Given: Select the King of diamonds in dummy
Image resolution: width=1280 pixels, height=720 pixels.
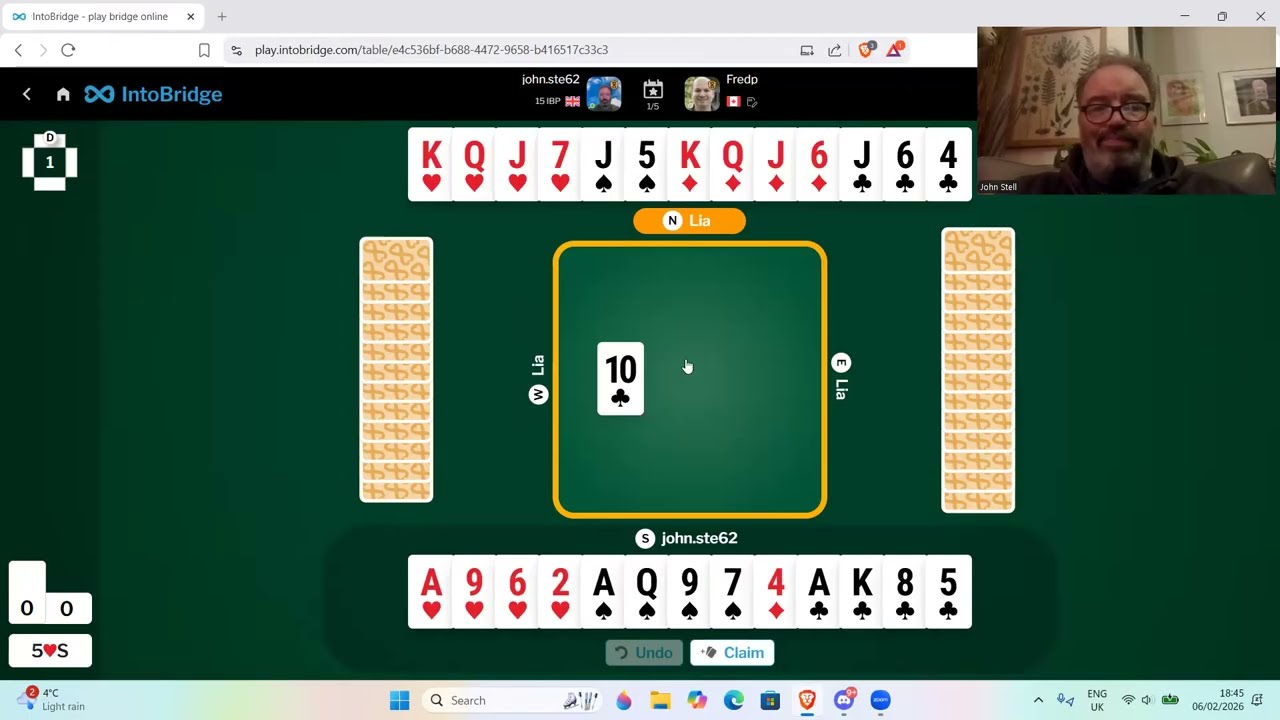Looking at the screenshot, I should pyautogui.click(x=689, y=165).
